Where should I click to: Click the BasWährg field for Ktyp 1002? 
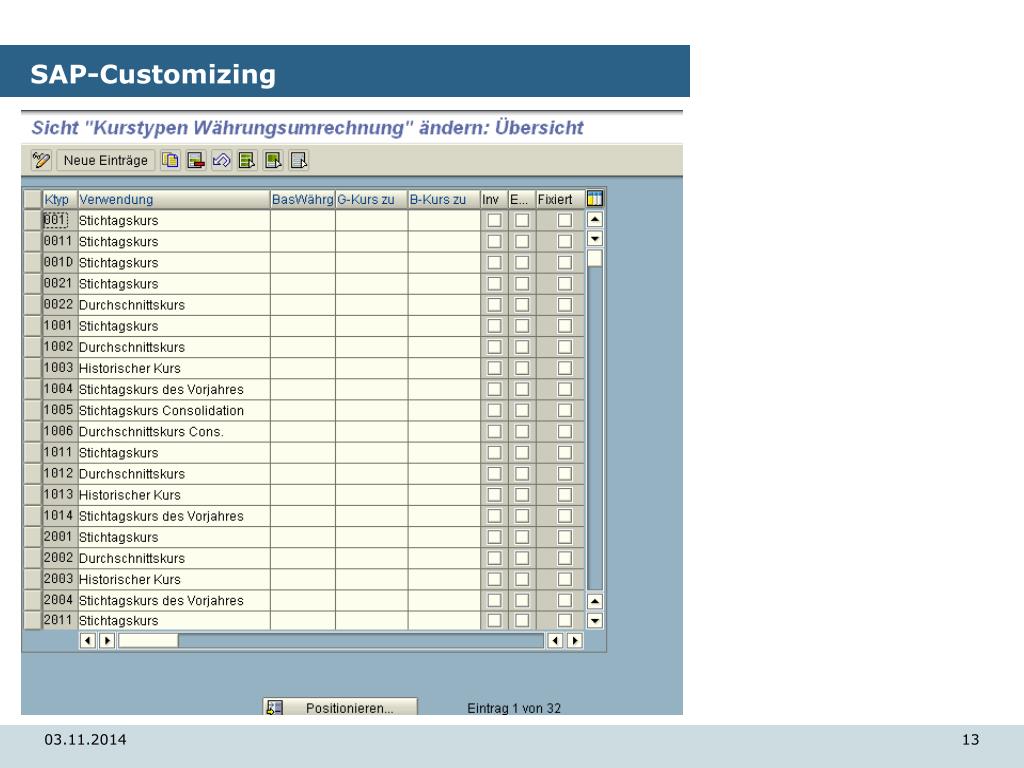pos(302,347)
